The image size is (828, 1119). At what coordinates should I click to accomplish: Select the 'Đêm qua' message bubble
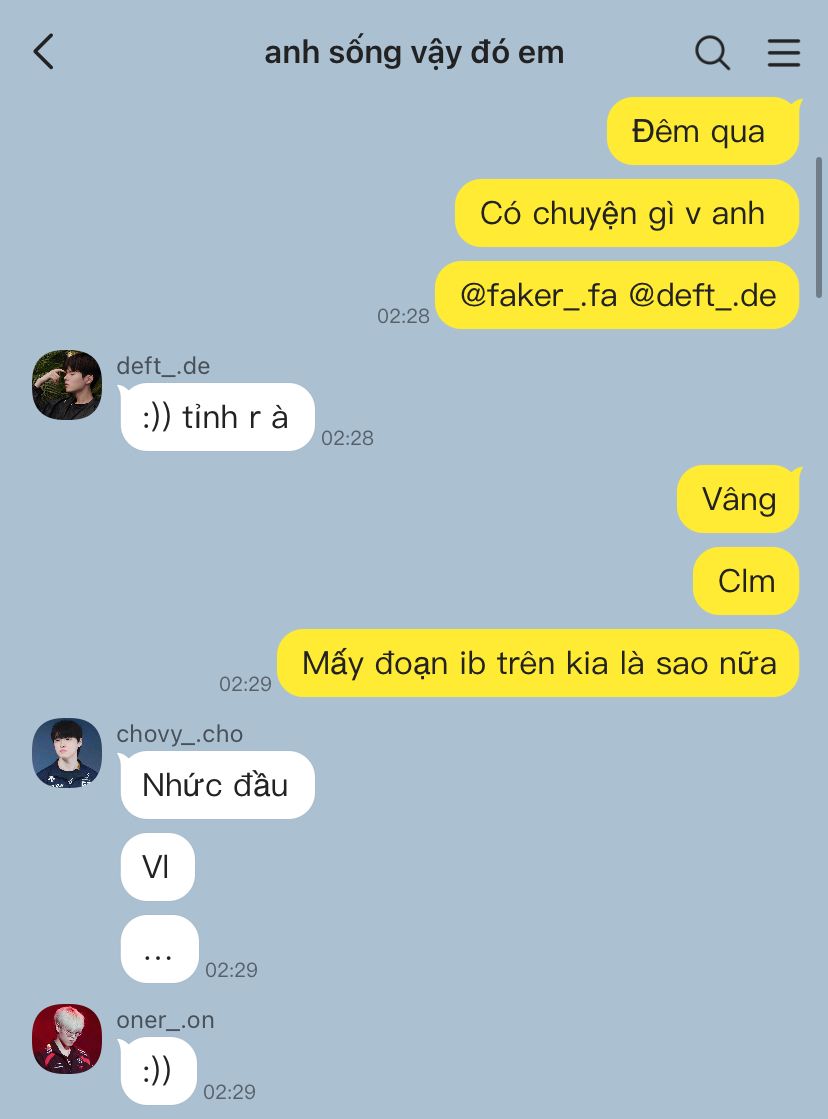tap(703, 131)
